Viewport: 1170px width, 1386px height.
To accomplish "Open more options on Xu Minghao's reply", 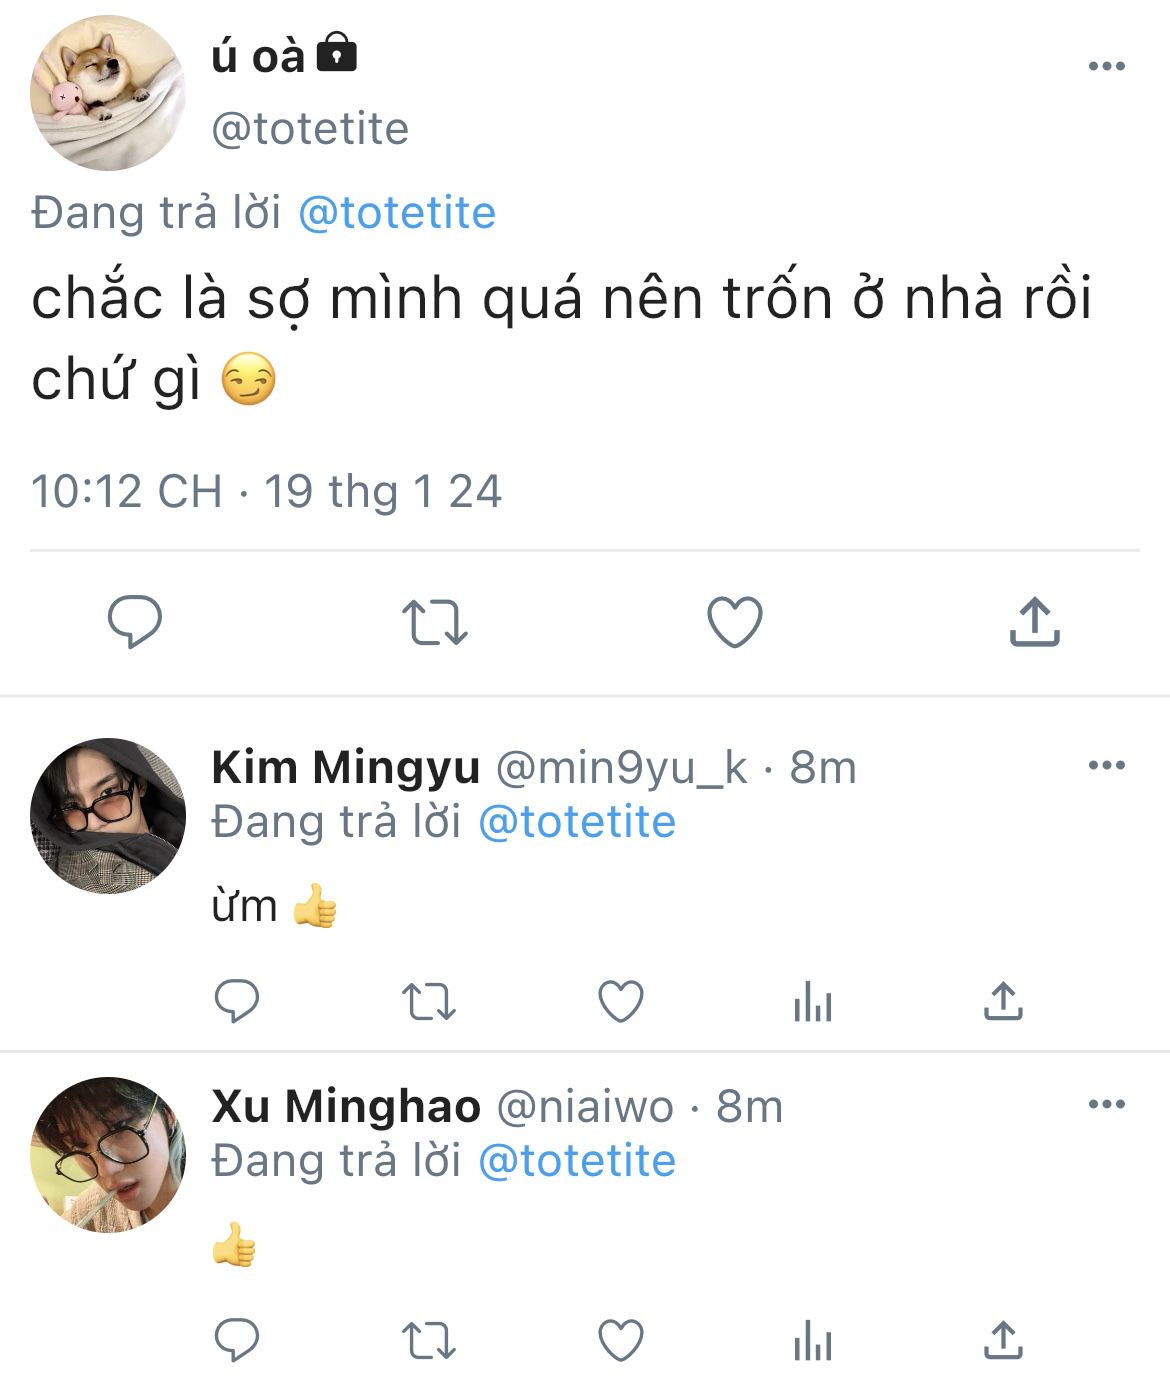I will click(1106, 1105).
